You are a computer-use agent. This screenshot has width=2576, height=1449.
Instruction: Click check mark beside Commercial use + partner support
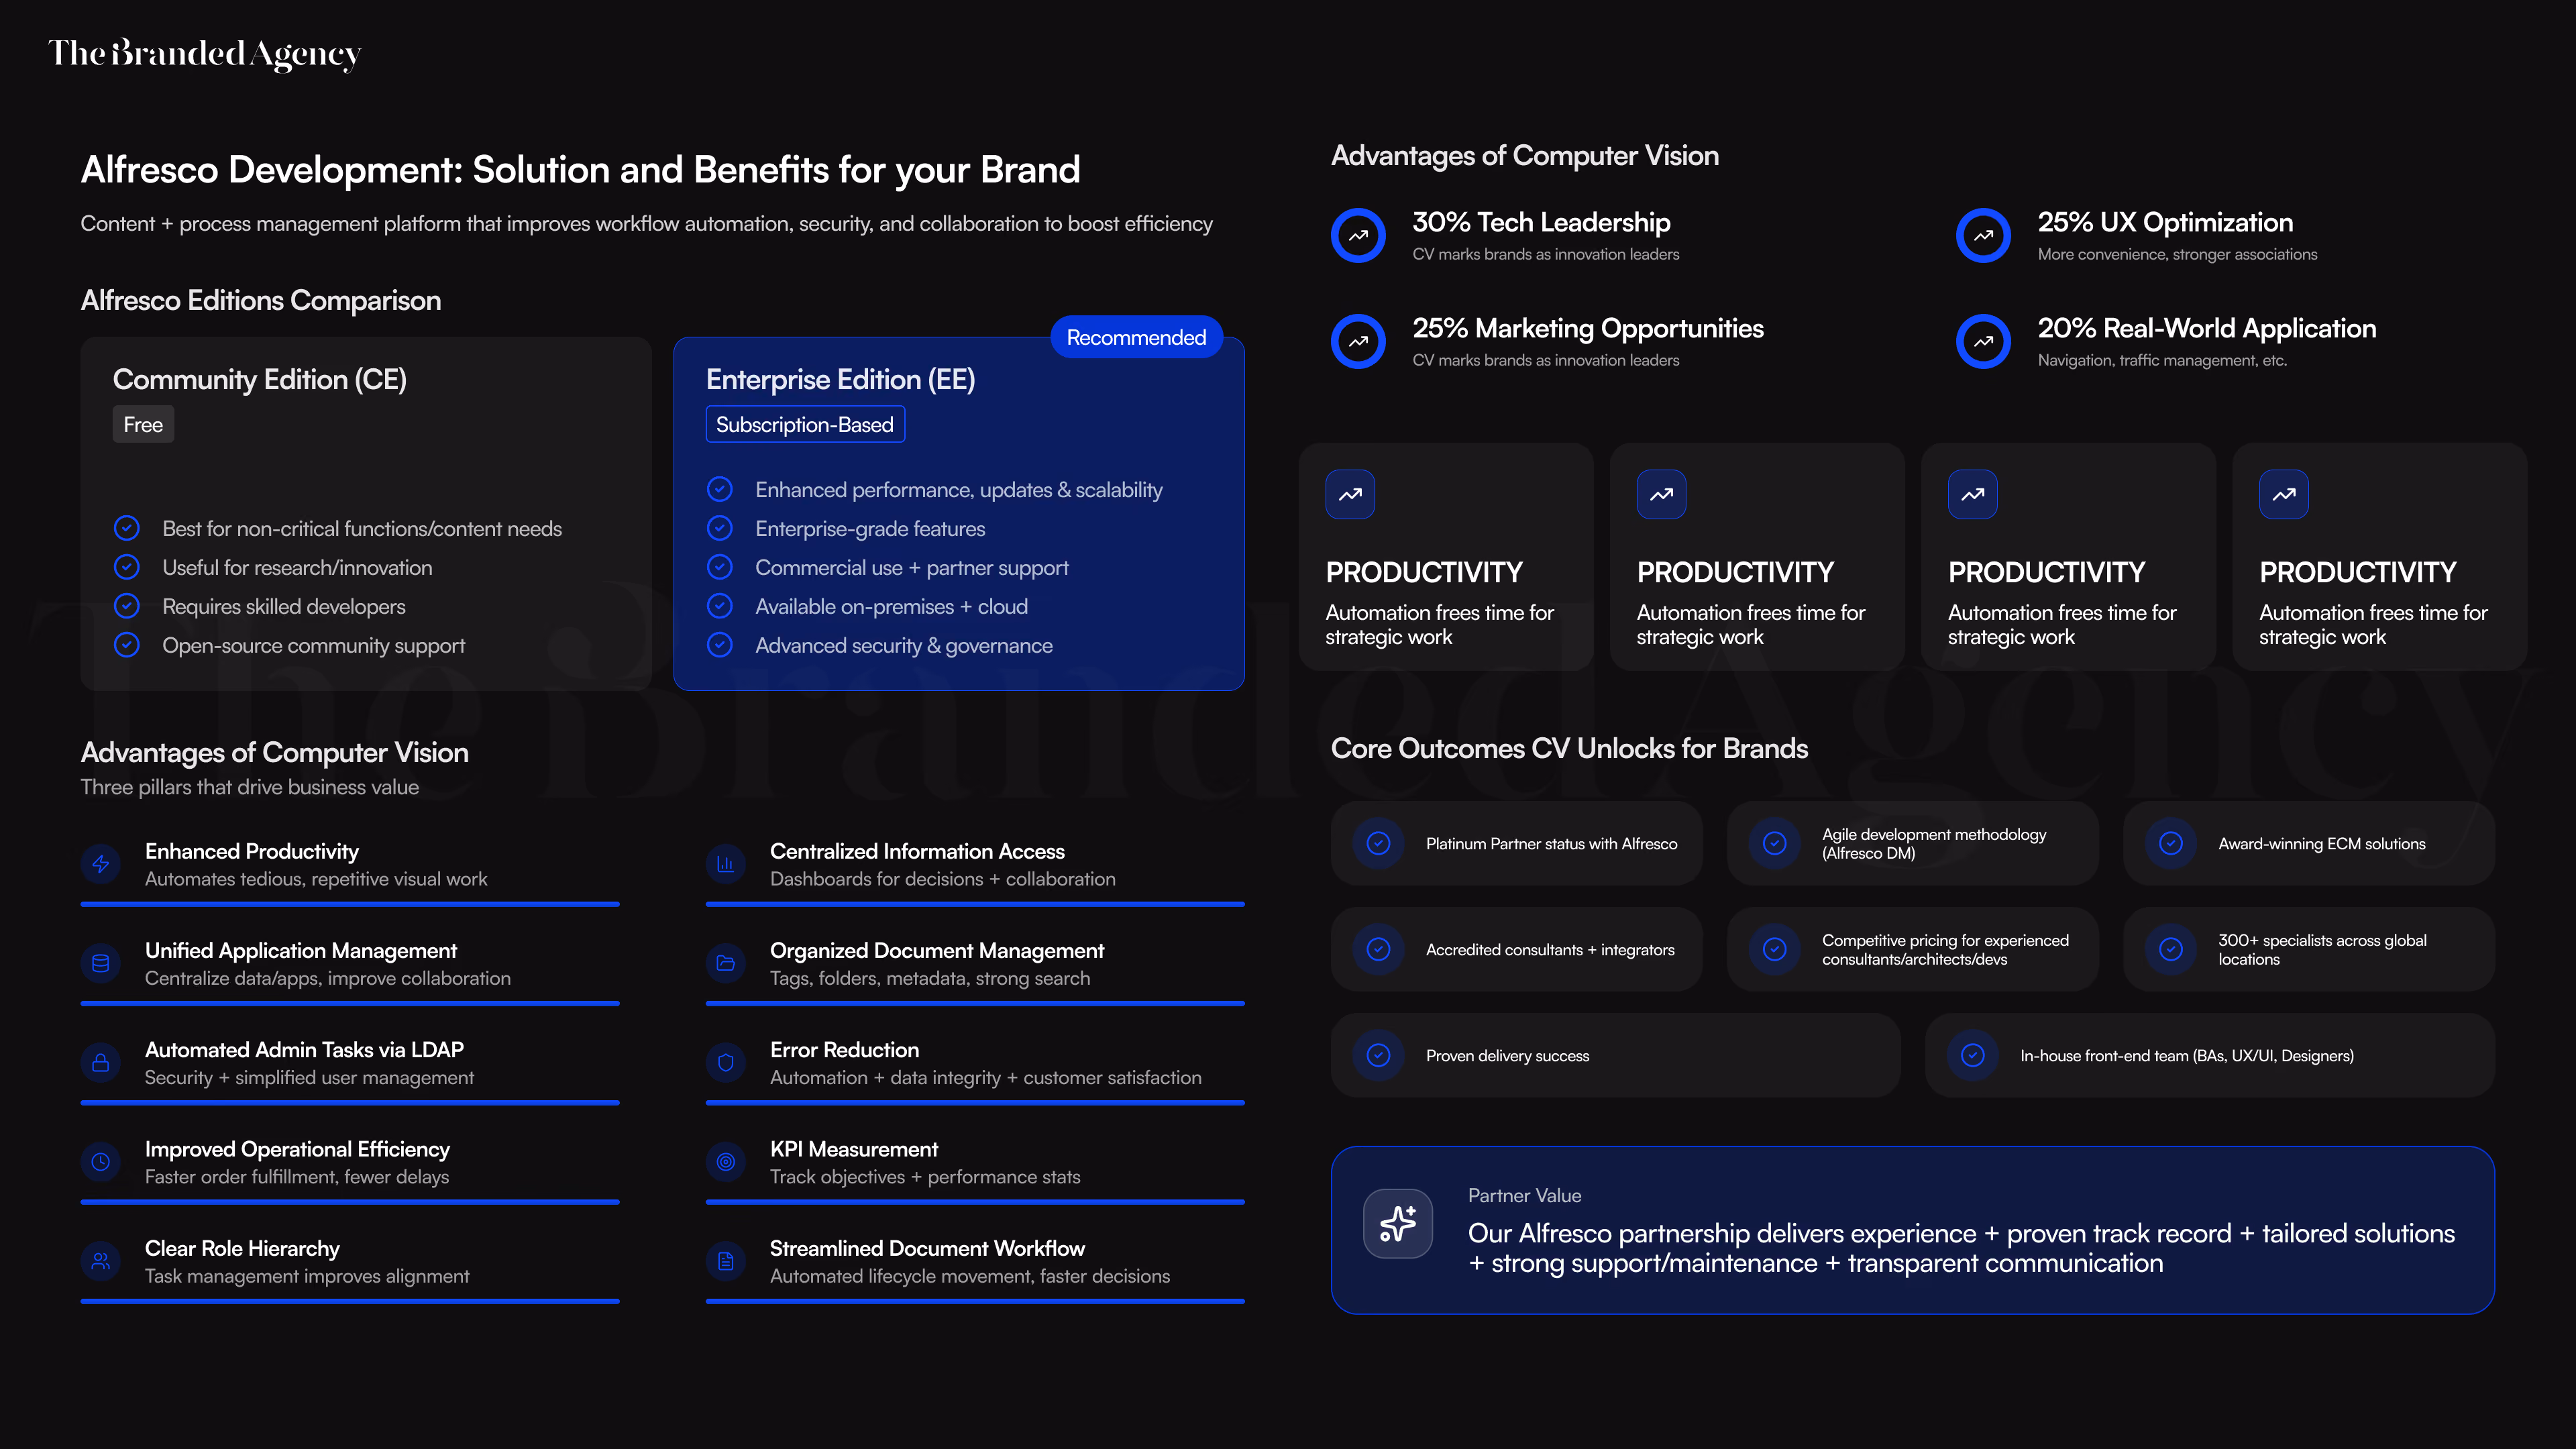720,567
